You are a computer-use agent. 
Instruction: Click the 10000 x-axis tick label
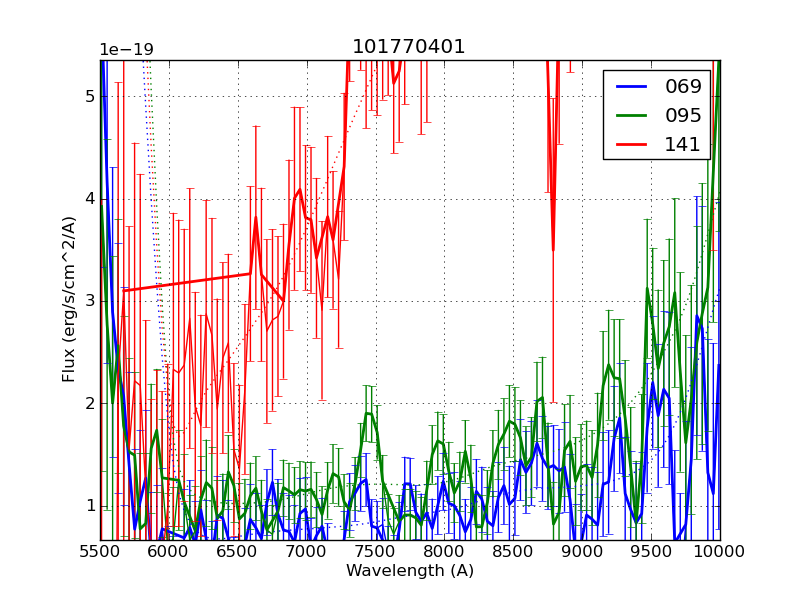(720, 551)
